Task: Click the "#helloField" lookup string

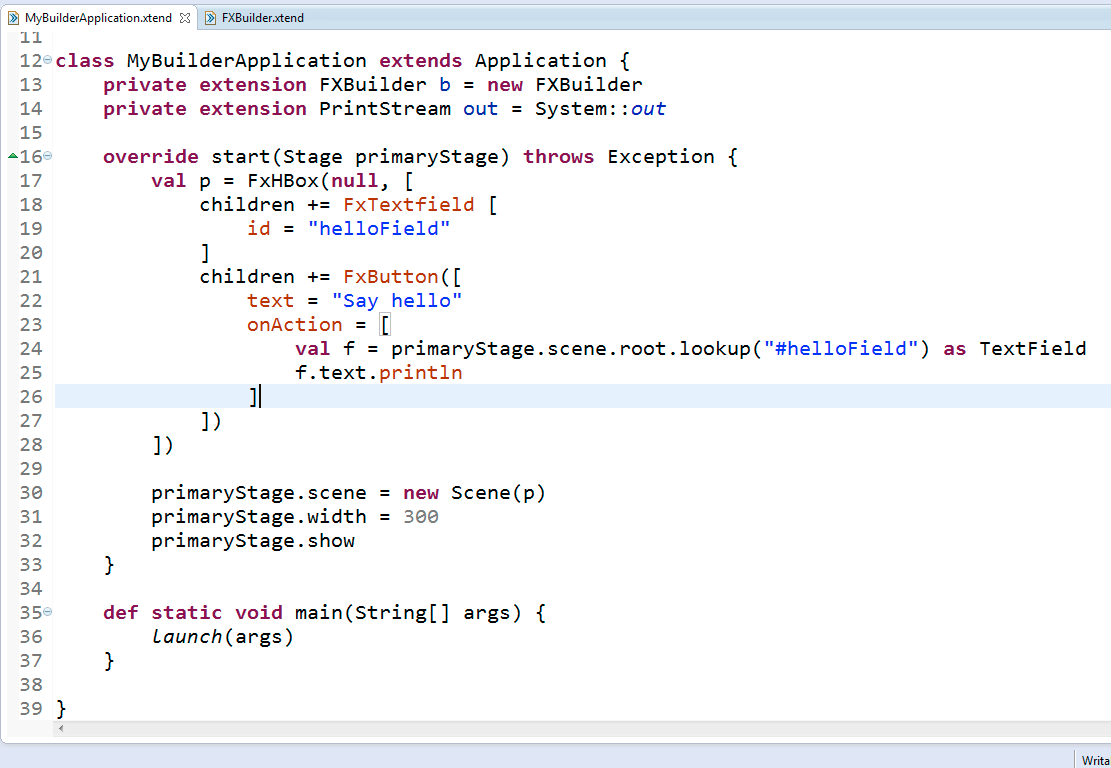Action: pyautogui.click(x=841, y=349)
